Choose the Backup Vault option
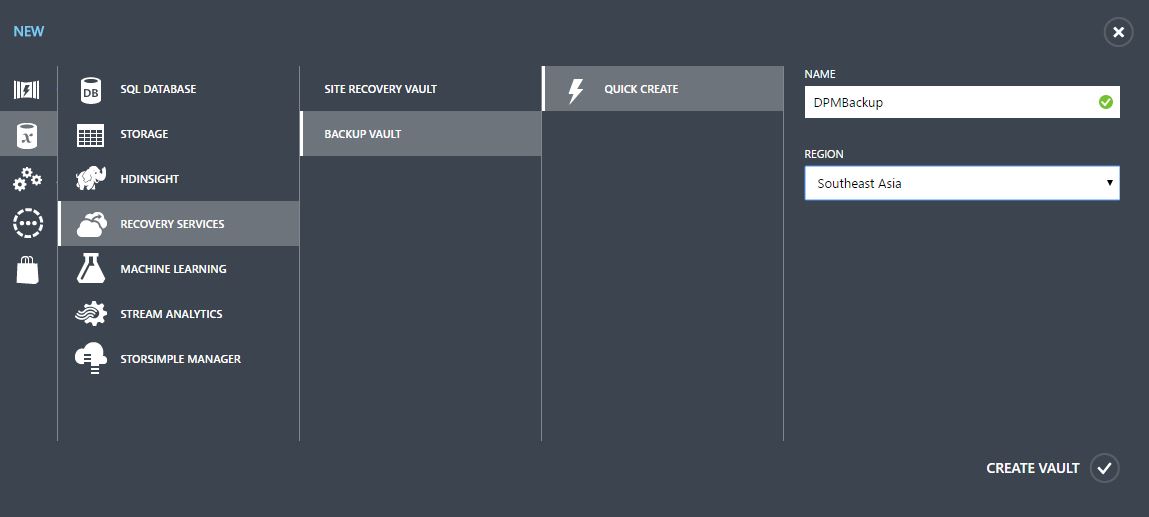 pos(421,134)
